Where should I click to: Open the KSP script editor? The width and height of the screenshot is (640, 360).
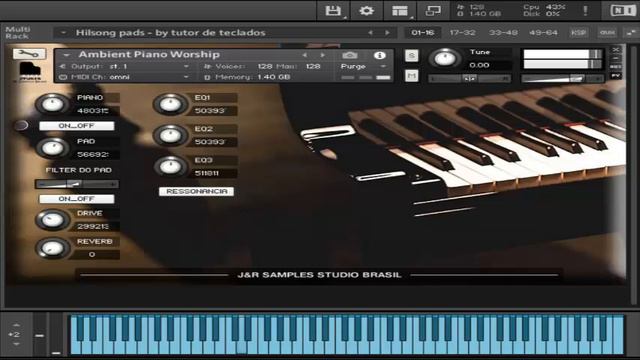point(578,33)
